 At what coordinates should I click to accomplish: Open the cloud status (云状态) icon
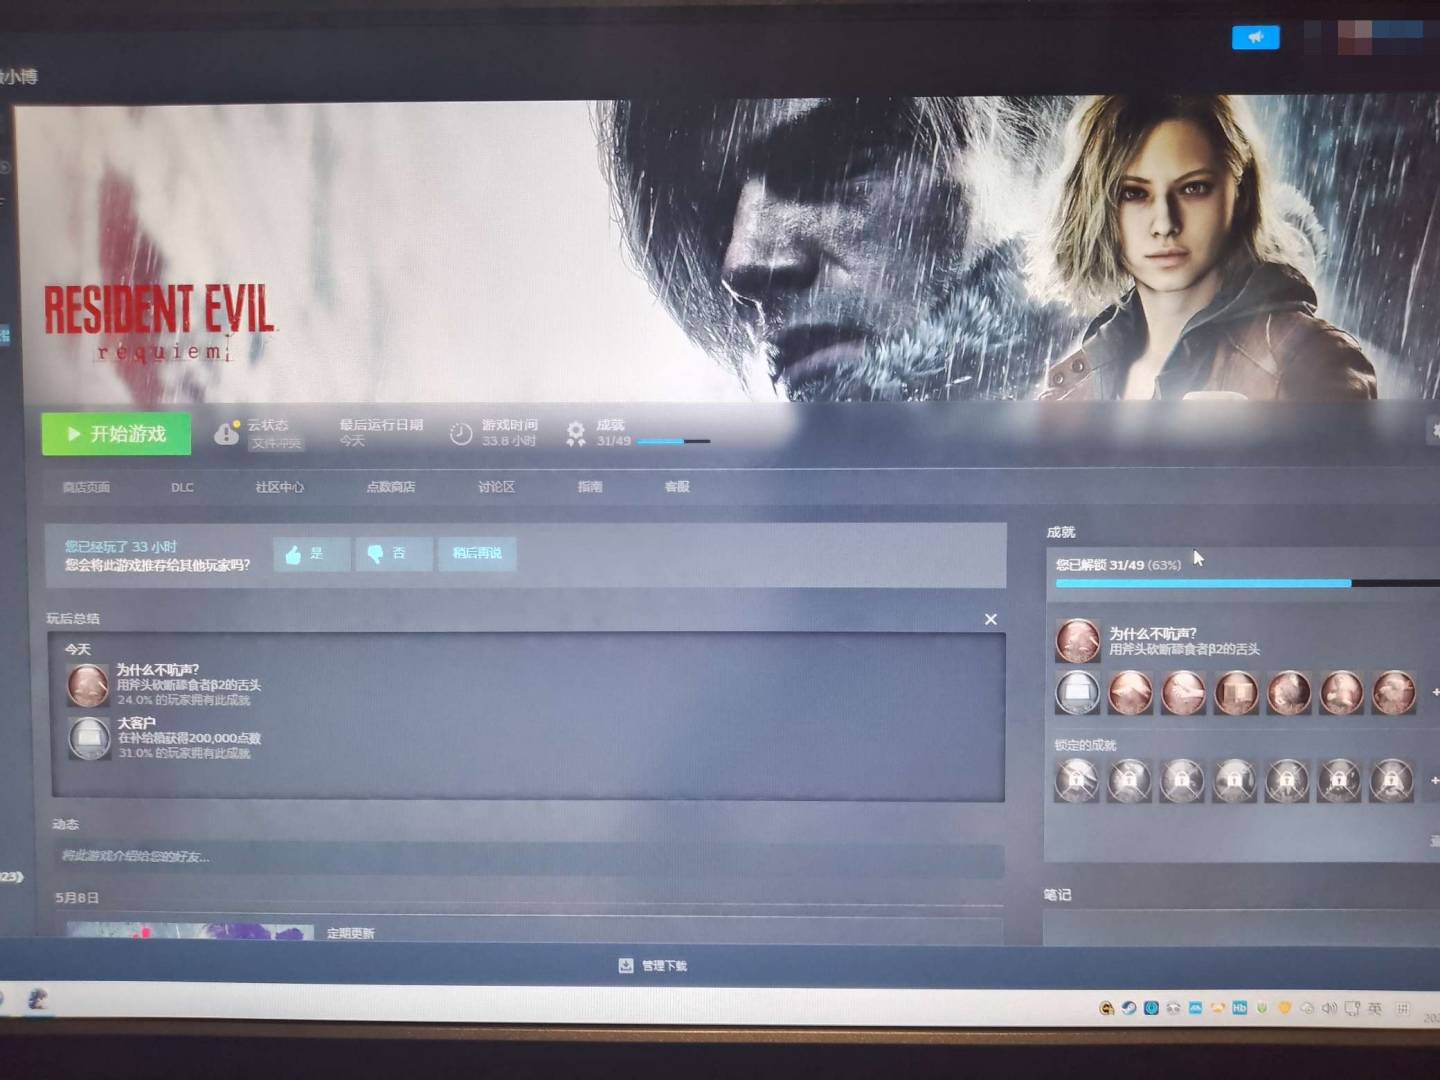click(227, 433)
